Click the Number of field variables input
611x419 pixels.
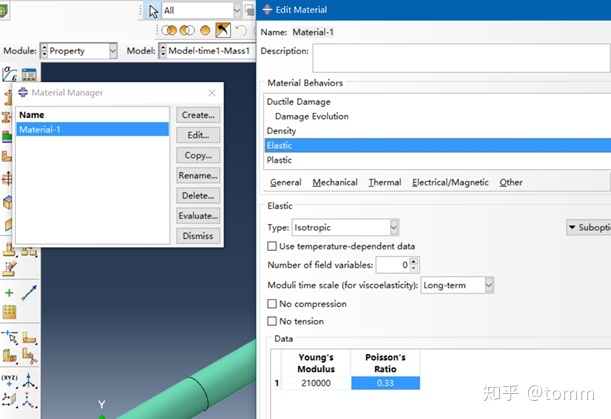click(x=393, y=265)
